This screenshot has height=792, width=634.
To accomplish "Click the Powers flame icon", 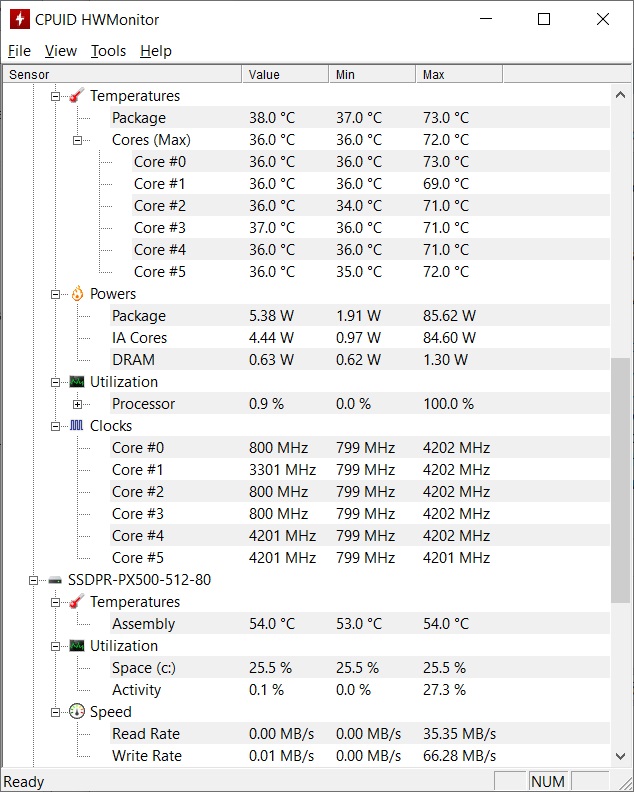I will [x=77, y=294].
